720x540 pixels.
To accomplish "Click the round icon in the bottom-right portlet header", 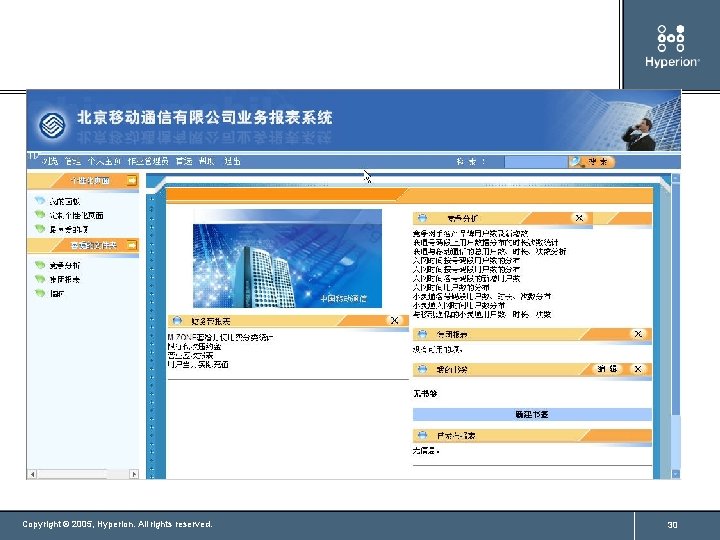I will pyautogui.click(x=422, y=435).
